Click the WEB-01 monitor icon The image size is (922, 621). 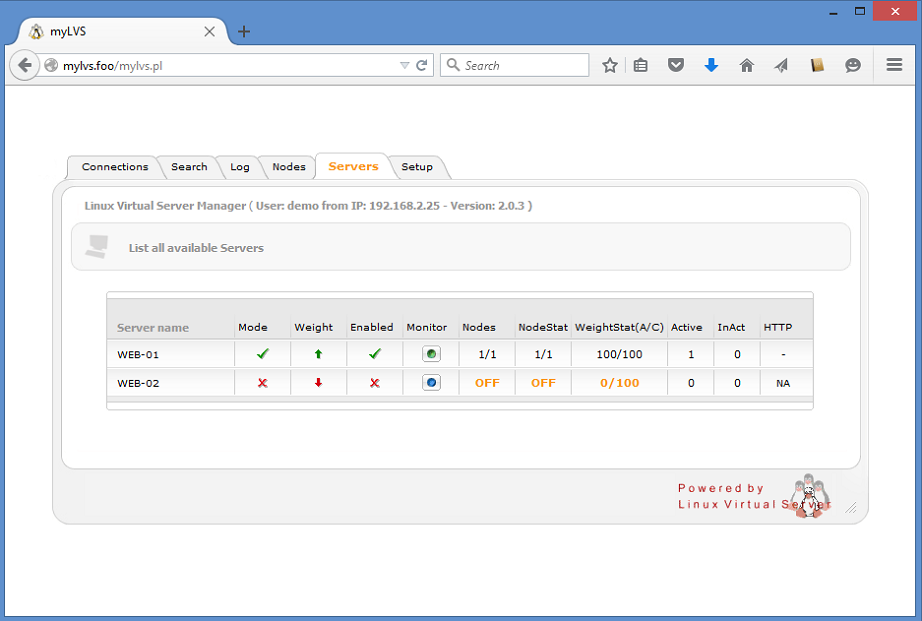431,354
